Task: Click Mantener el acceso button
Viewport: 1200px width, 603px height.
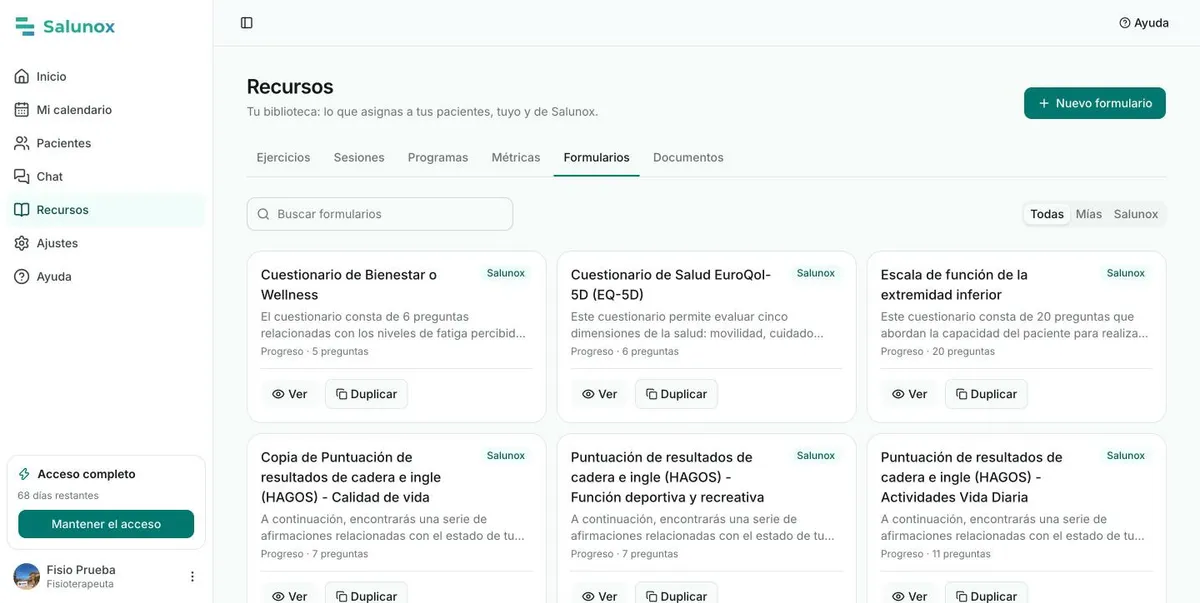Action: 106,524
